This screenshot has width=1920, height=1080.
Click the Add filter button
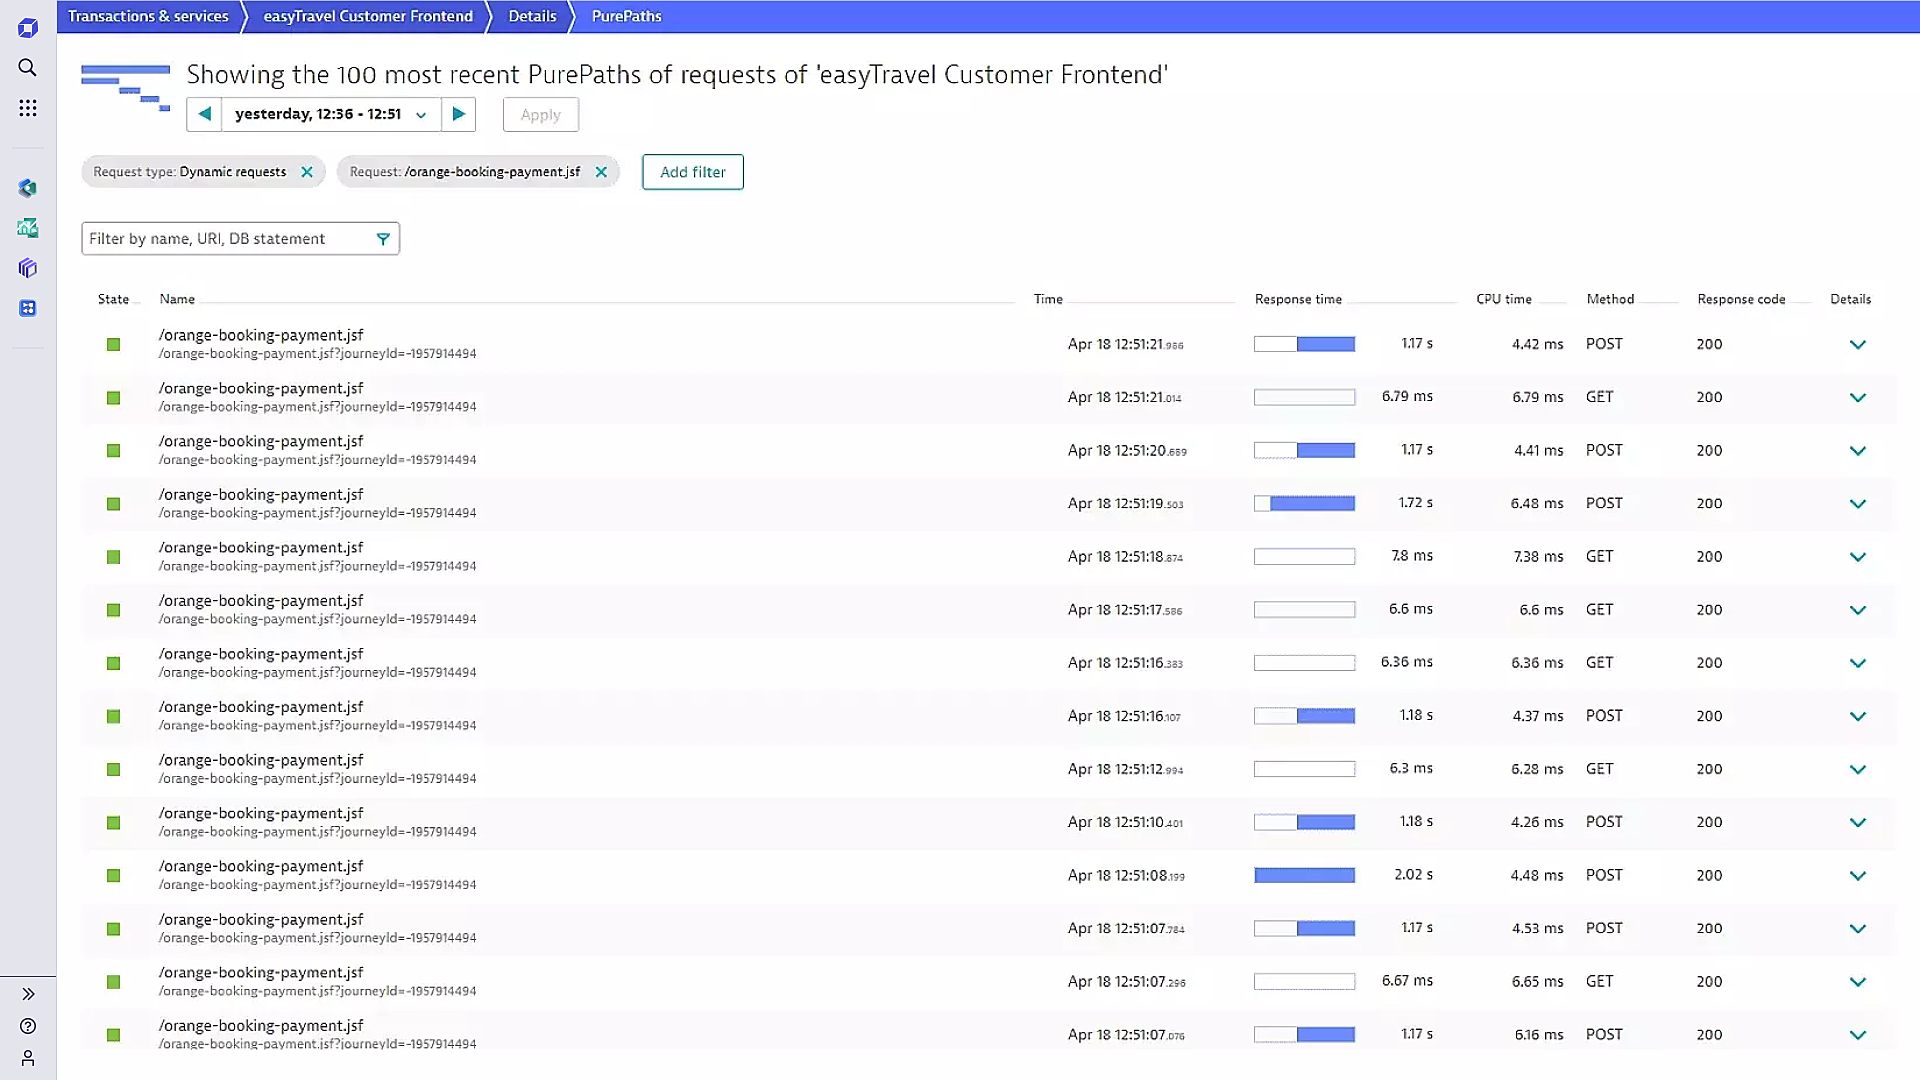692,171
